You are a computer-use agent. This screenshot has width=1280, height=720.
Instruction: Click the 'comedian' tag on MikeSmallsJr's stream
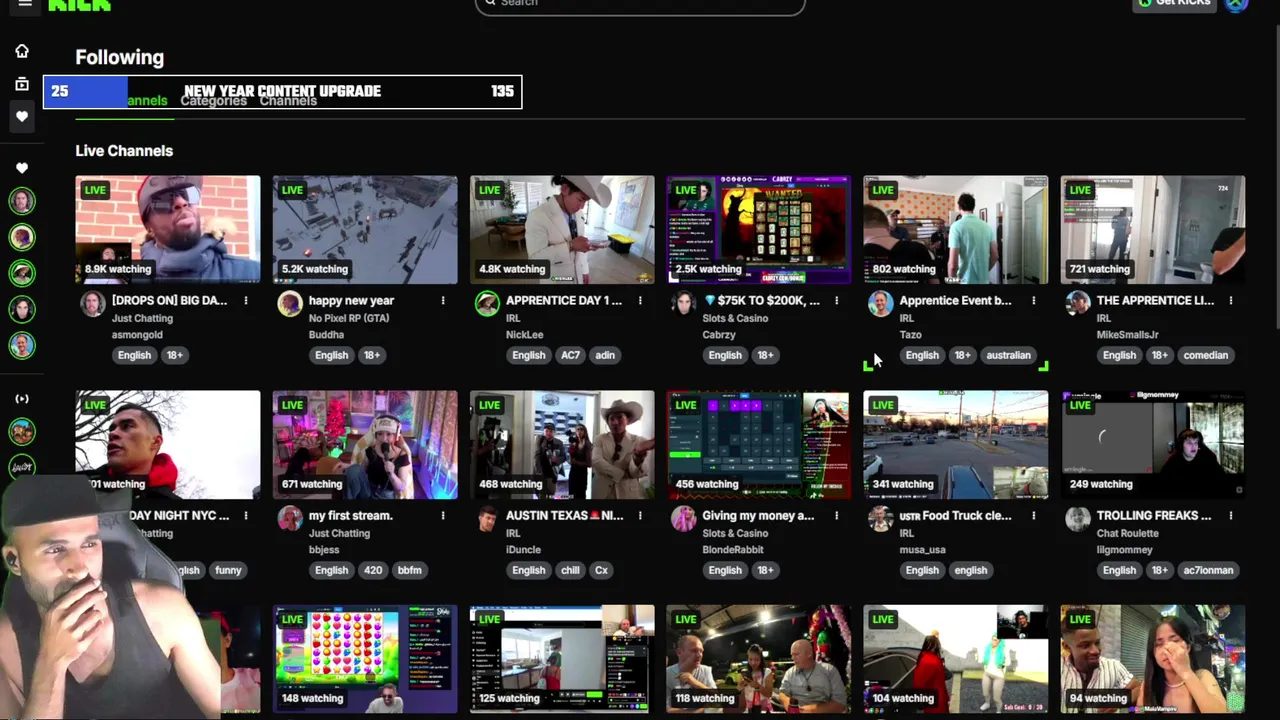[x=1205, y=355]
